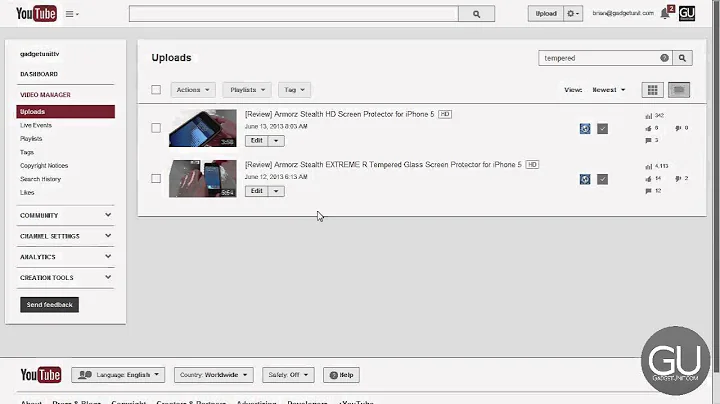Image resolution: width=720 pixels, height=404 pixels.
Task: Open Edit dropdown arrow for Stealth HD video
Action: pyautogui.click(x=276, y=141)
